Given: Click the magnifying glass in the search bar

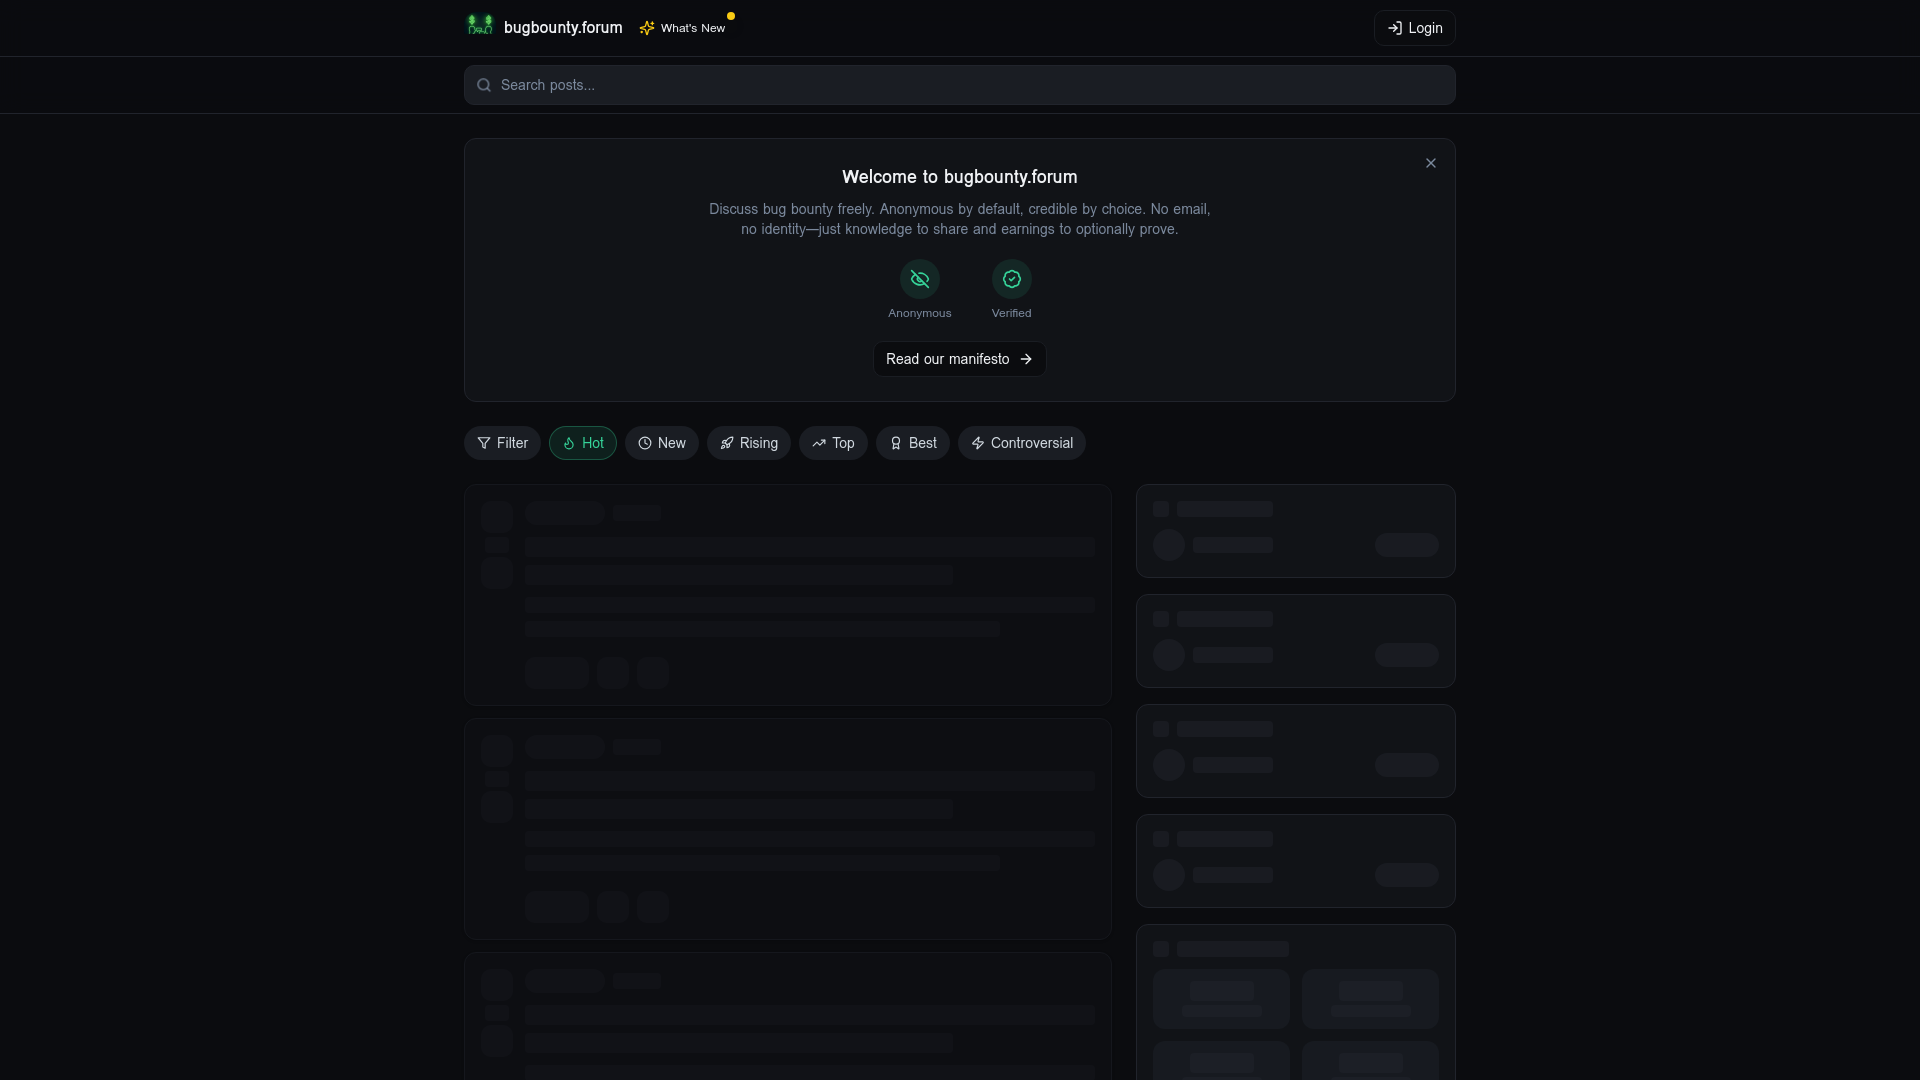Looking at the screenshot, I should point(484,85).
